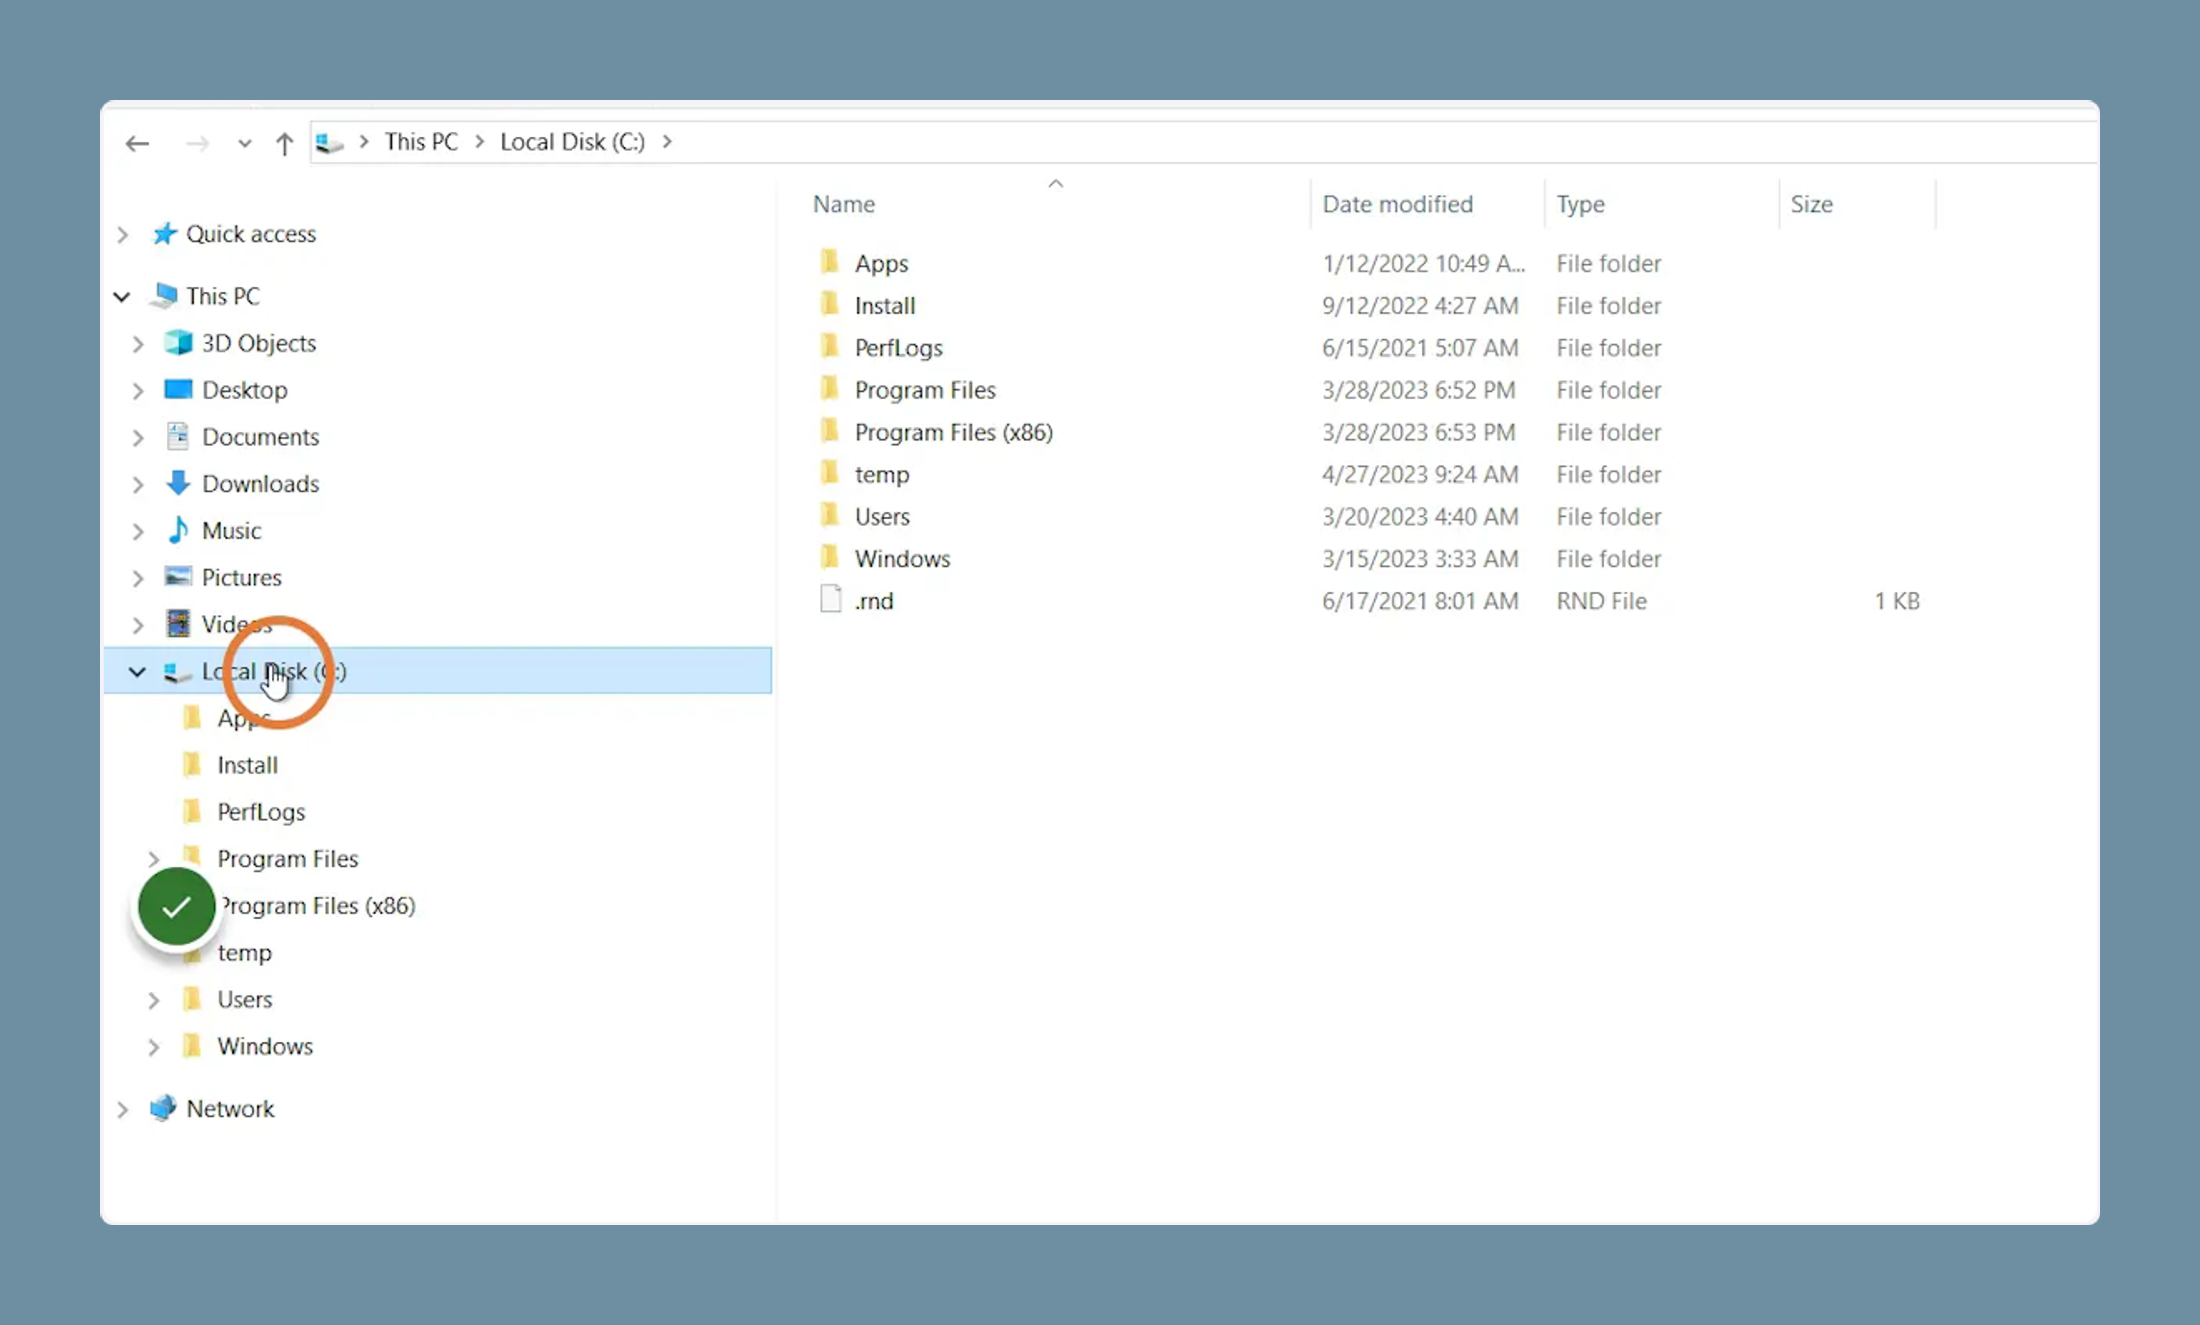This screenshot has width=2200, height=1325.
Task: Select Local Disk (C:) breadcrumb segment
Action: point(572,142)
